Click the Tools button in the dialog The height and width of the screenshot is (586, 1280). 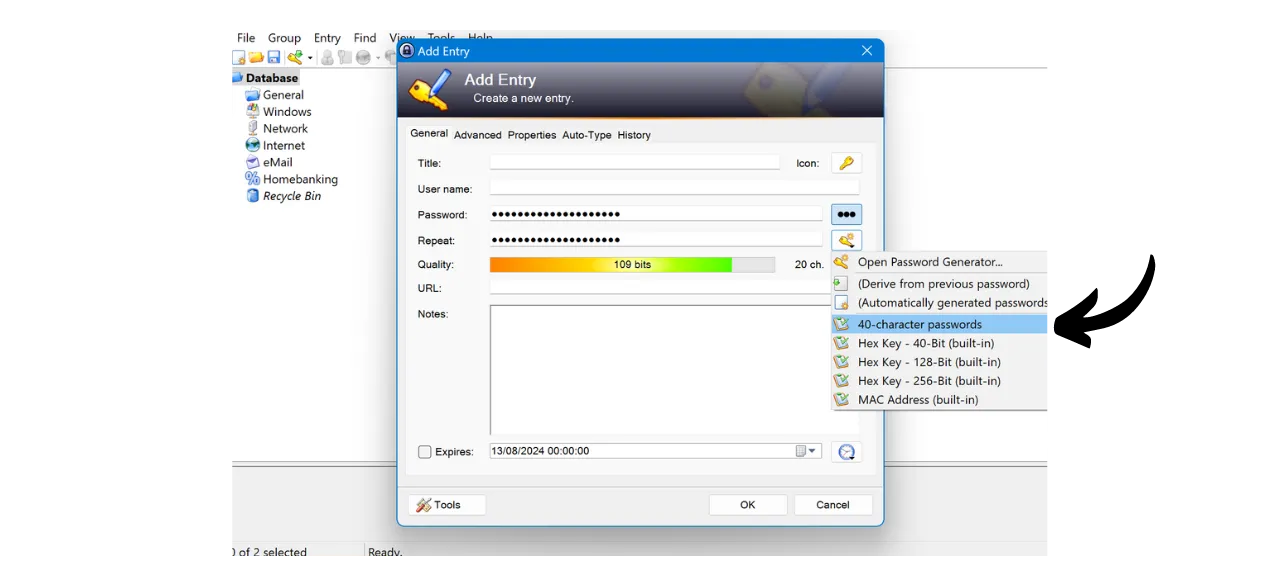[446, 504]
